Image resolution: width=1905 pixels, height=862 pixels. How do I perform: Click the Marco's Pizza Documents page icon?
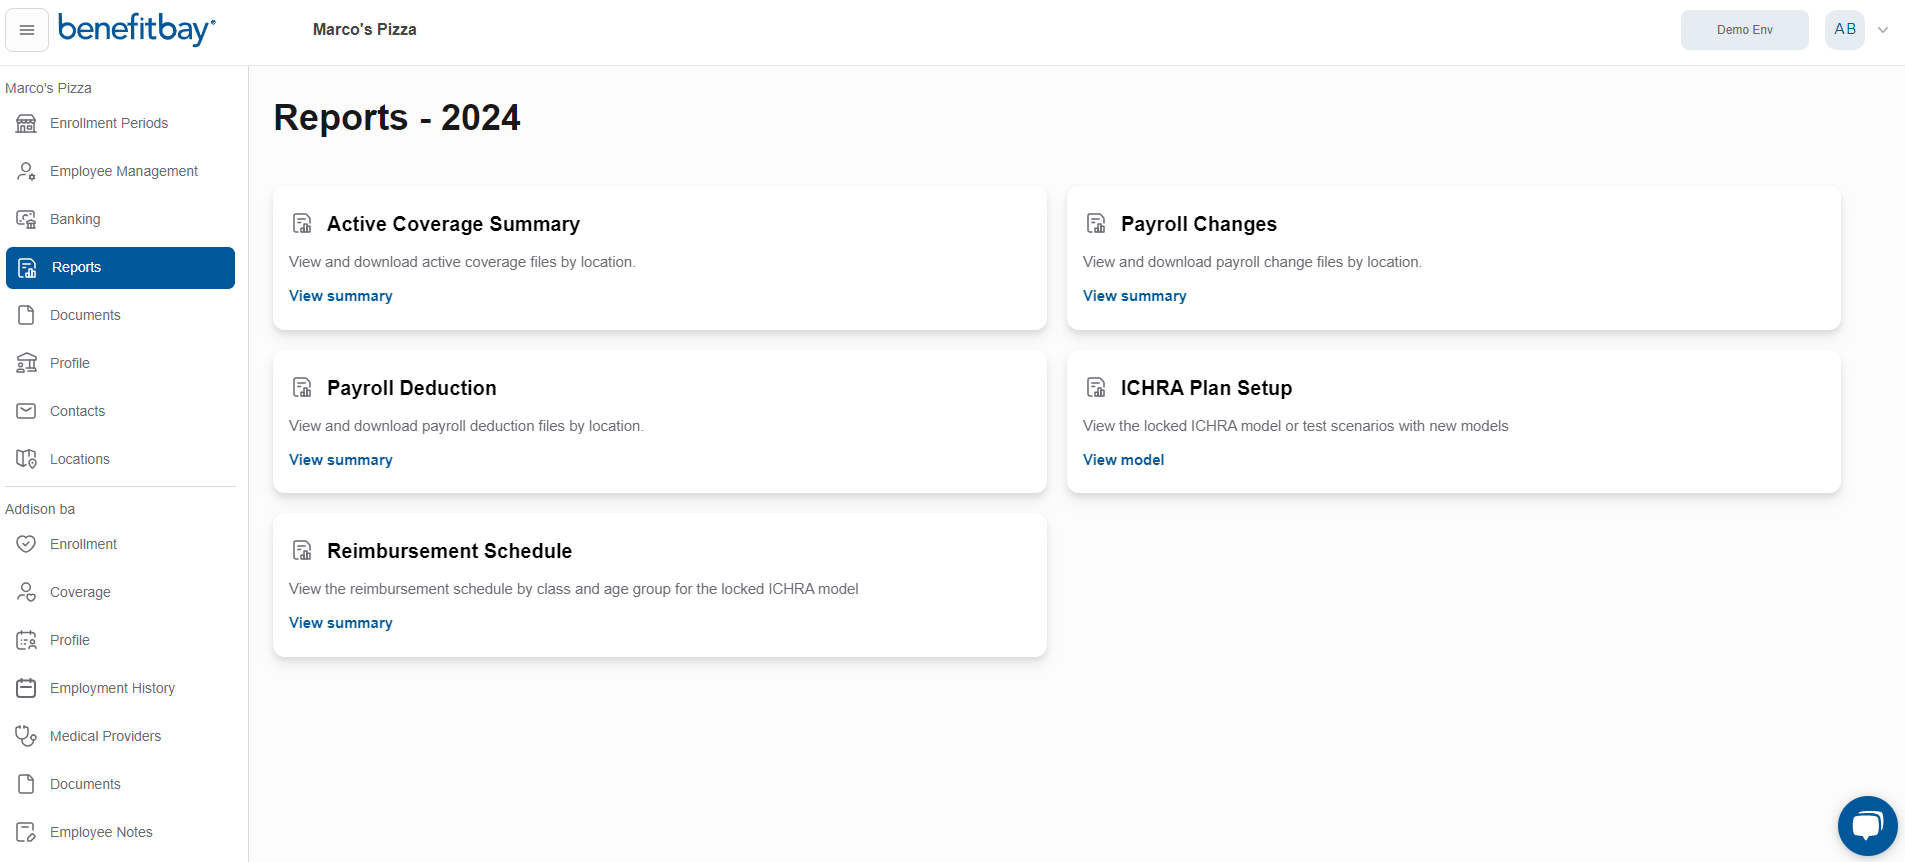point(26,315)
